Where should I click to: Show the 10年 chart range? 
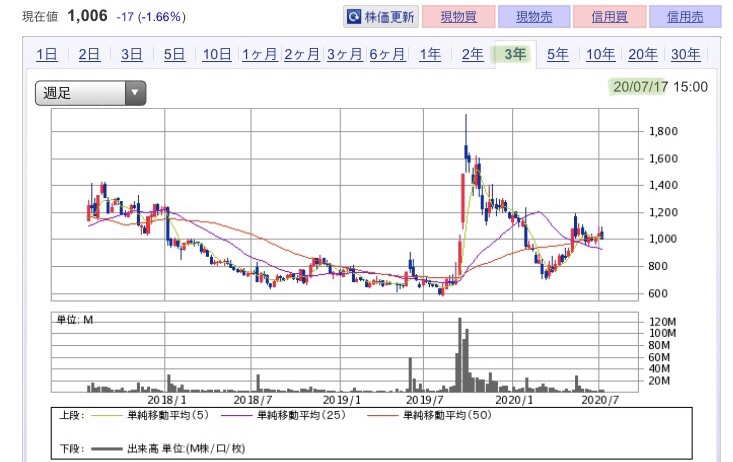(x=600, y=54)
